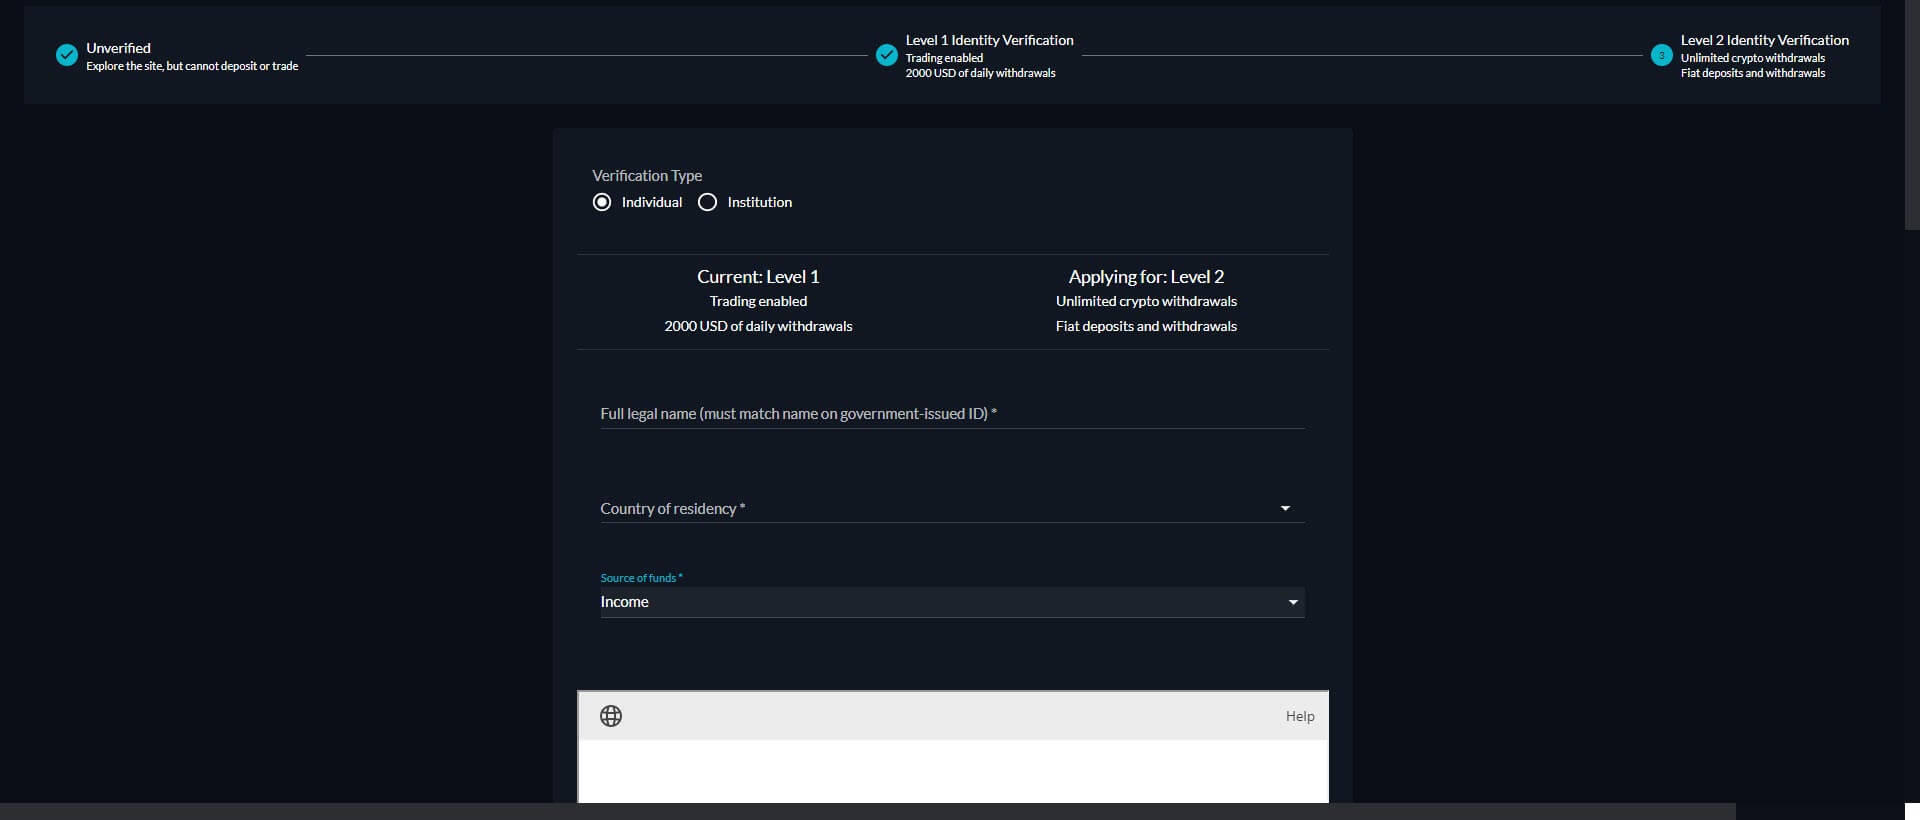
Task: Open the Country of residency dropdown
Action: (x=952, y=508)
